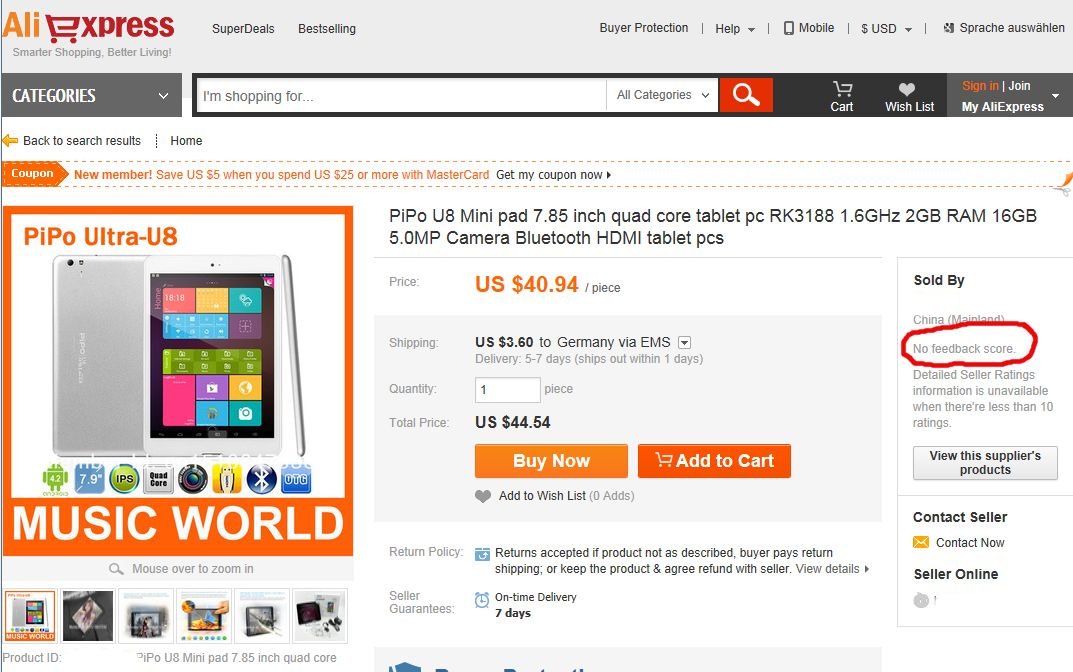Image resolution: width=1073 pixels, height=672 pixels.
Task: Click Contact Now link
Action: click(970, 543)
